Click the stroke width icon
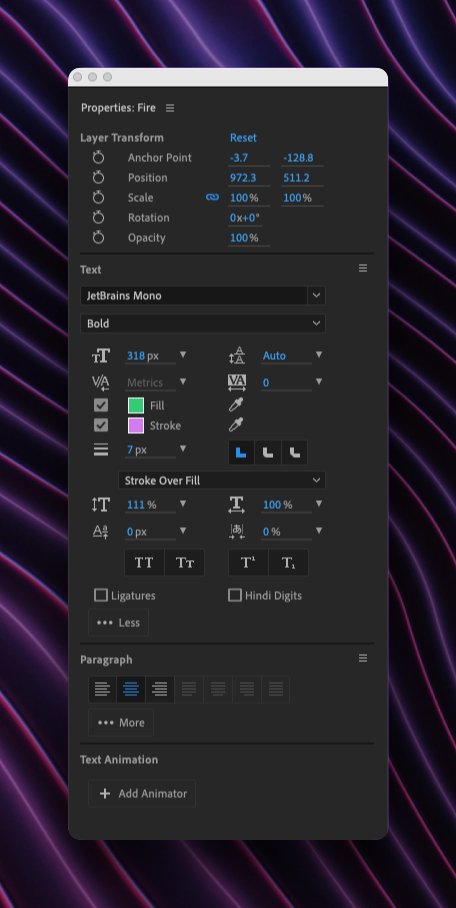This screenshot has height=908, width=456. (101, 449)
